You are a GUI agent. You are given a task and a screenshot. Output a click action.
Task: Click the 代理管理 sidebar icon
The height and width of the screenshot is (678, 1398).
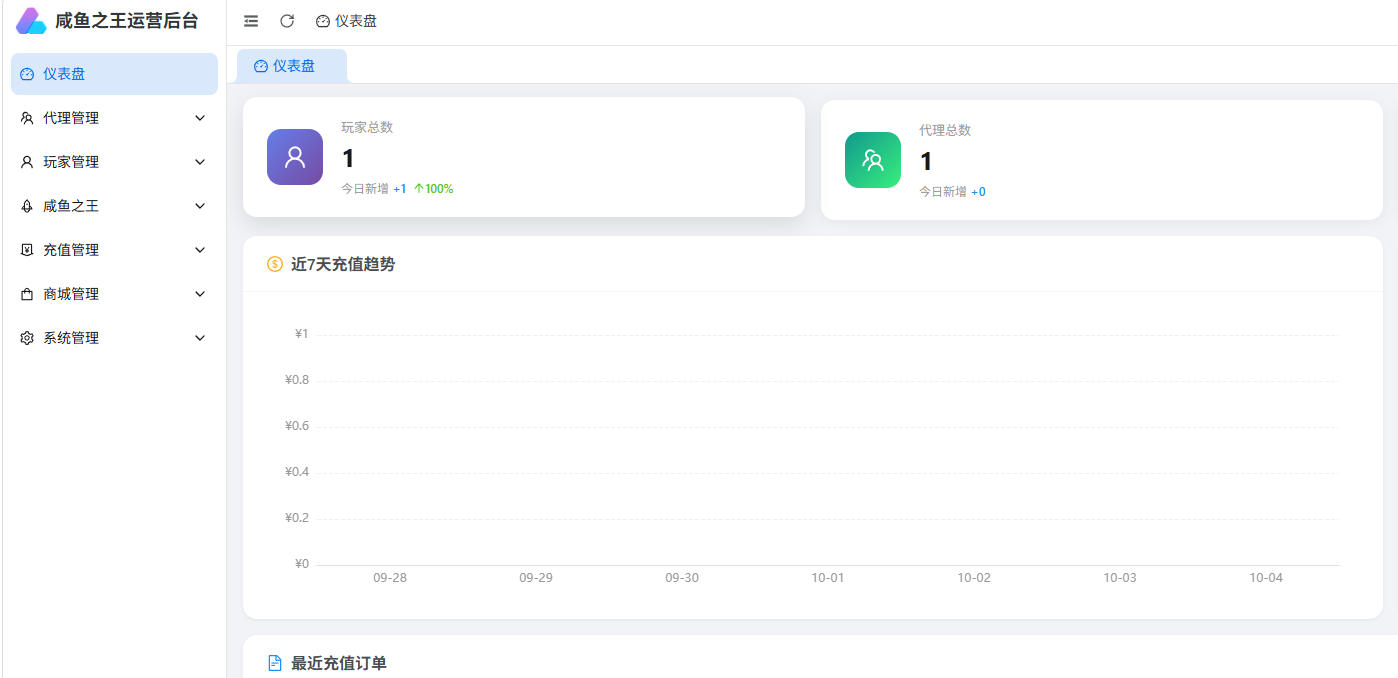point(27,118)
